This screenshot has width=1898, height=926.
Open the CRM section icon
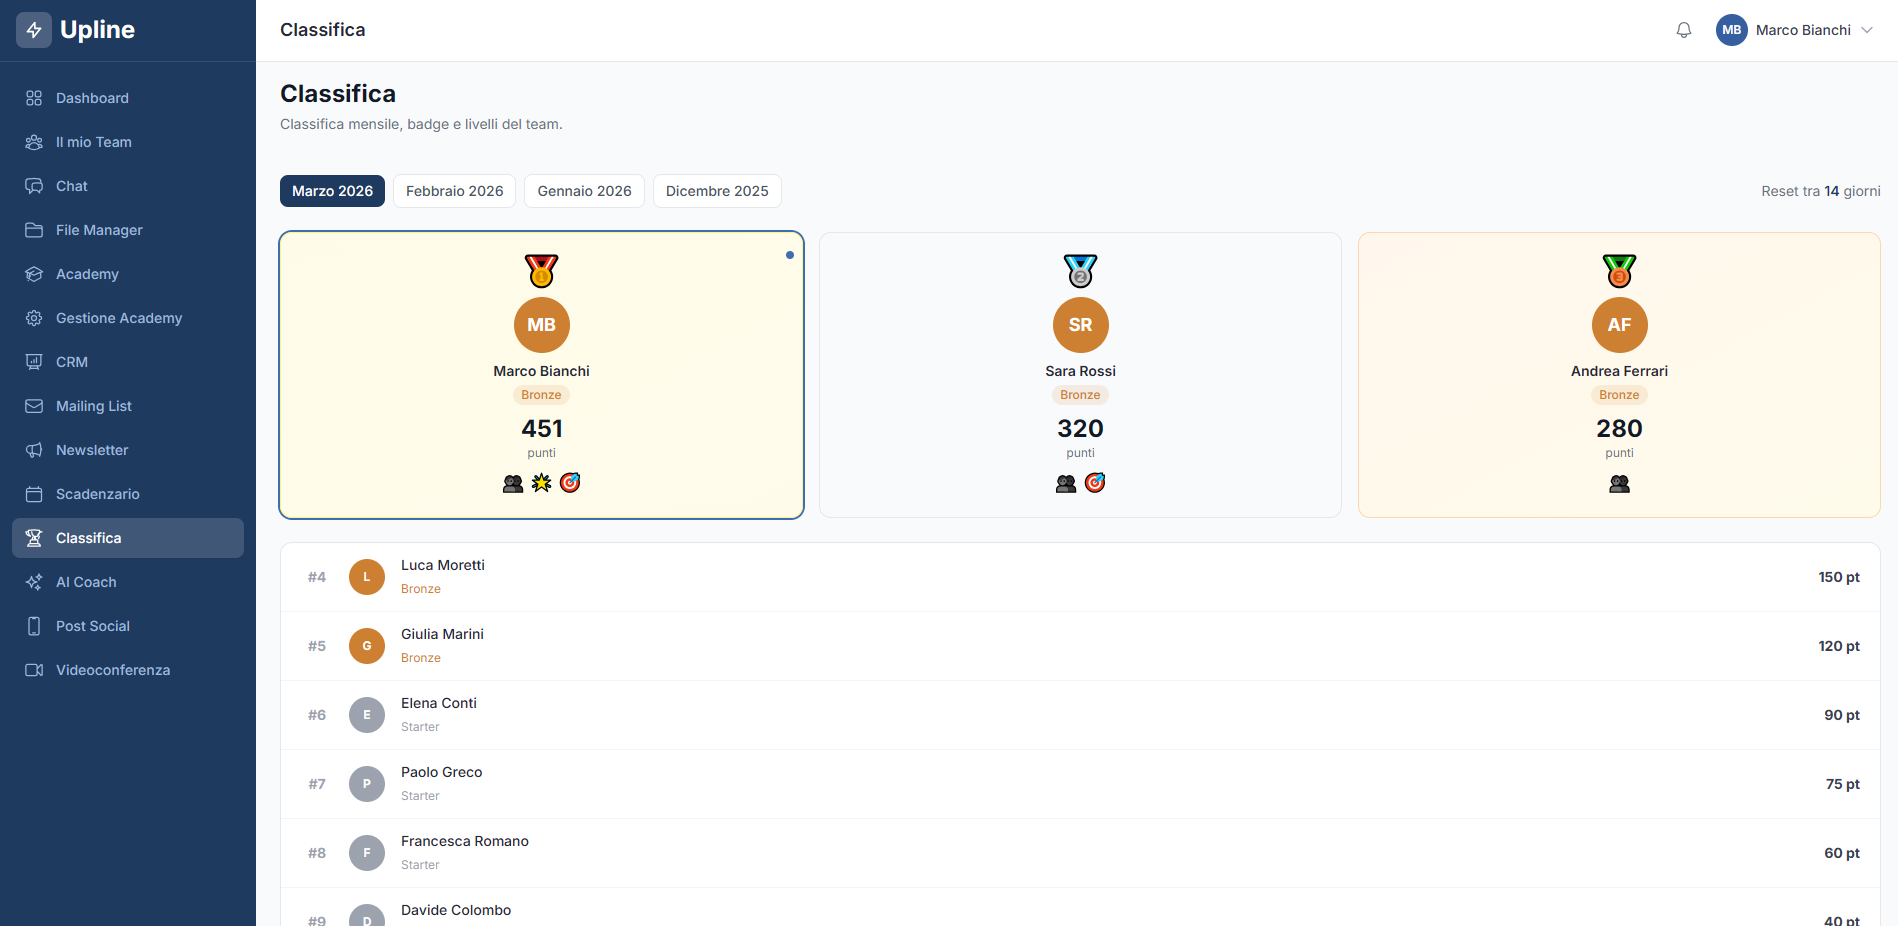[x=33, y=361]
